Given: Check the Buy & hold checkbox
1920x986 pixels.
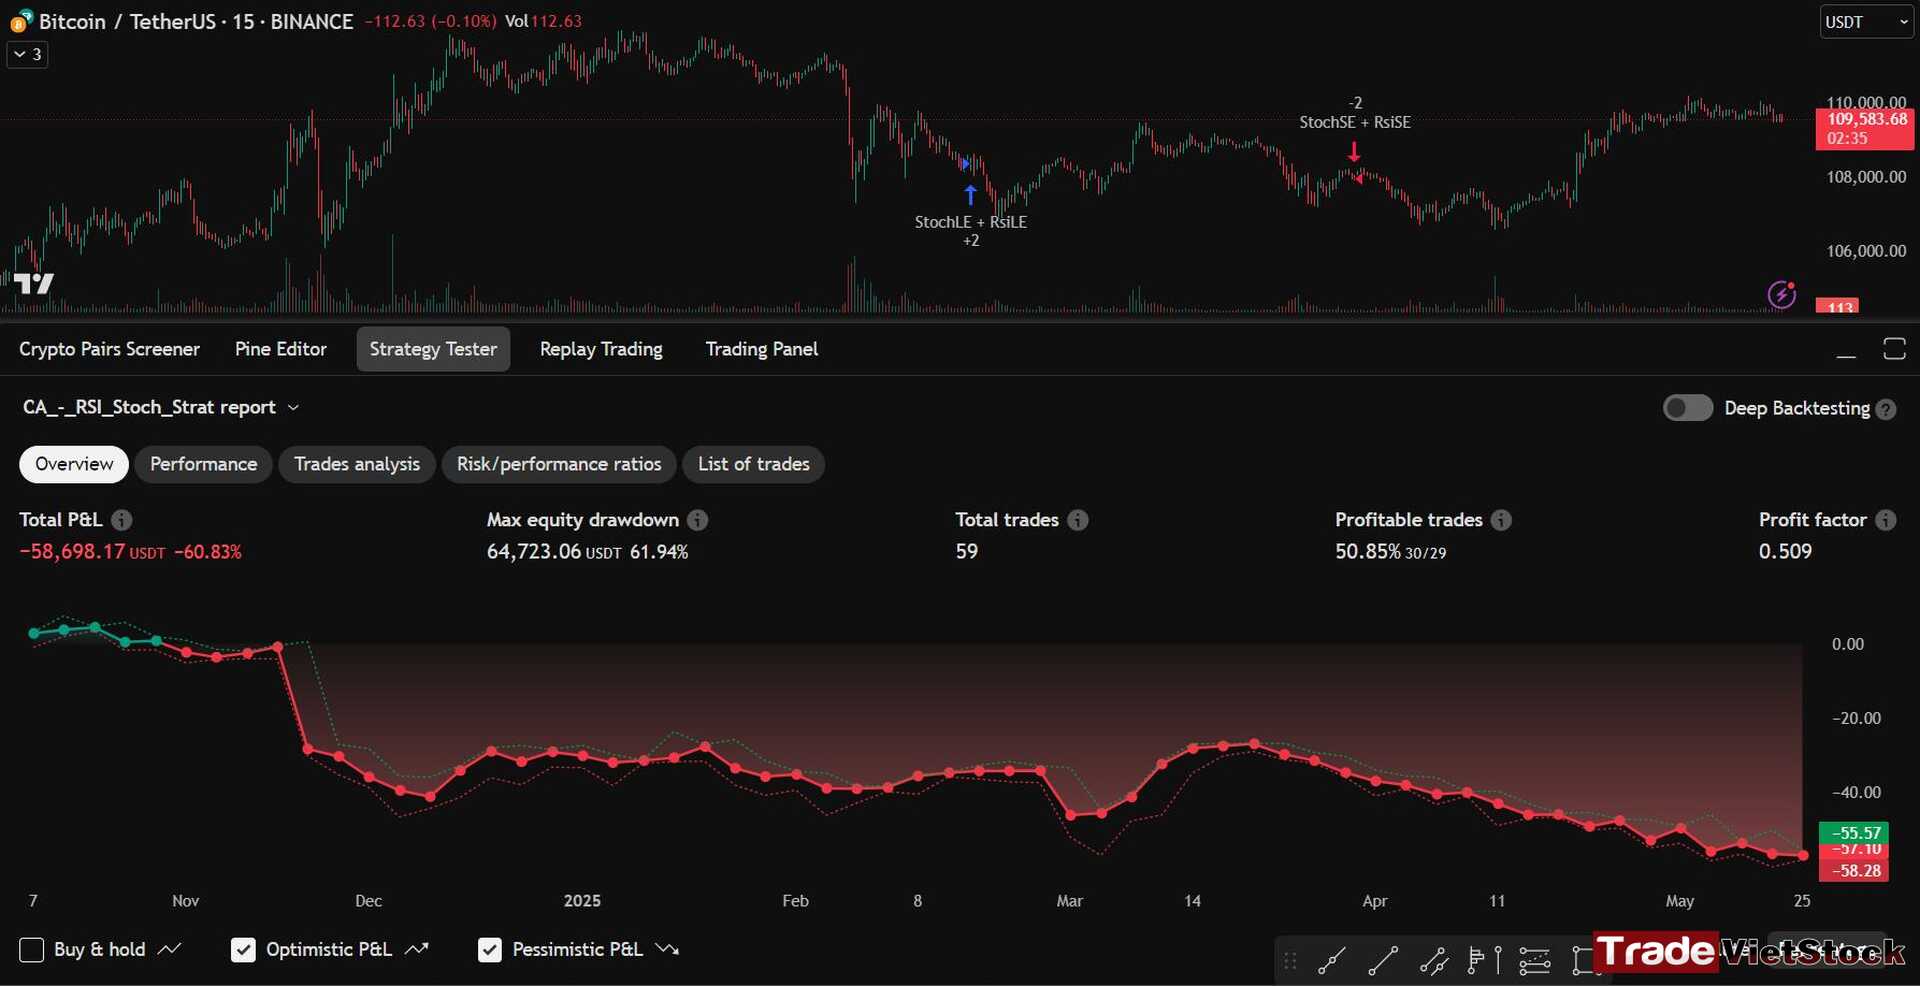Looking at the screenshot, I should tap(32, 950).
